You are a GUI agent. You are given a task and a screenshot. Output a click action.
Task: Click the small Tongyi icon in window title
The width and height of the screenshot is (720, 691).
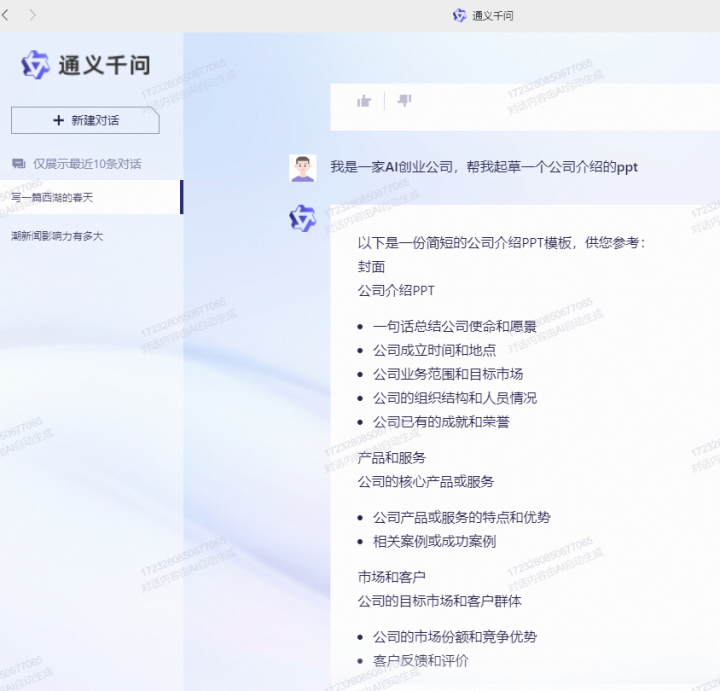[459, 16]
